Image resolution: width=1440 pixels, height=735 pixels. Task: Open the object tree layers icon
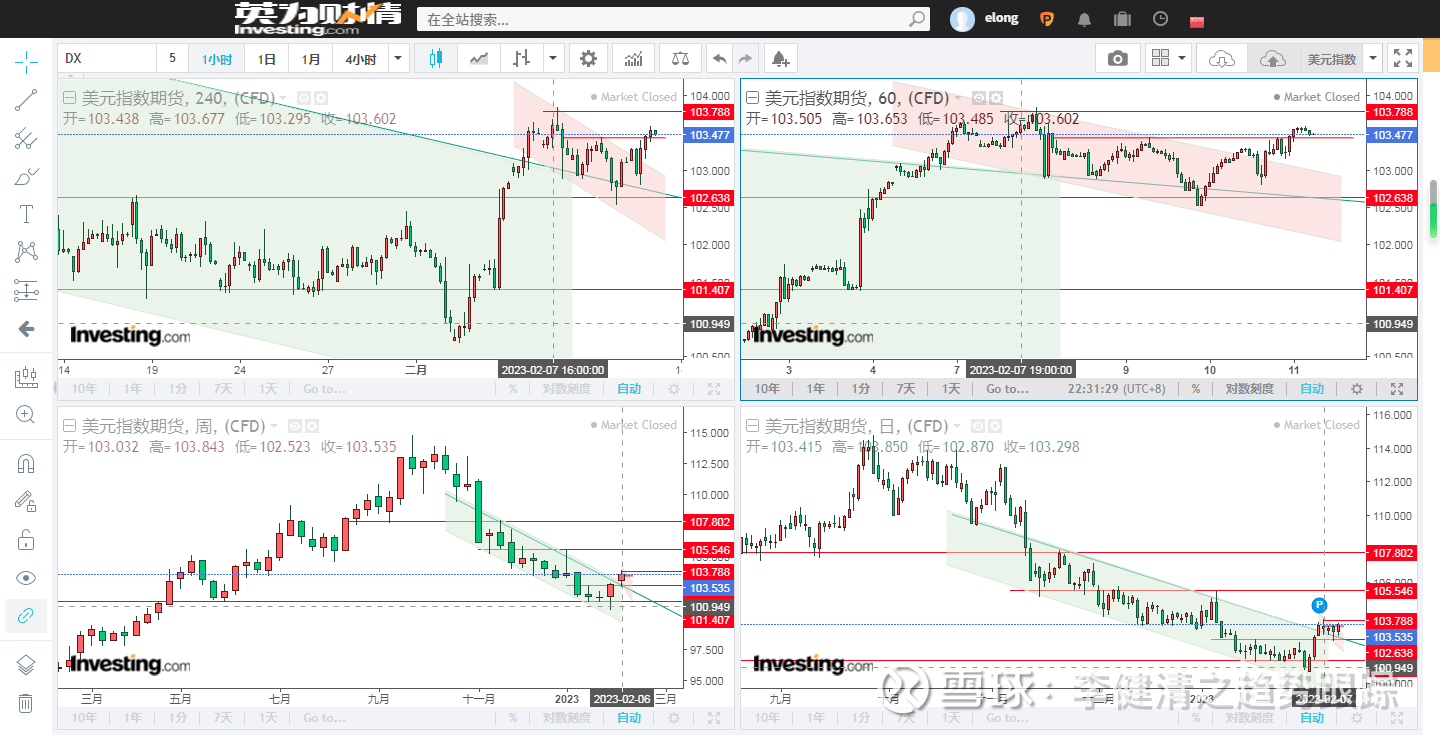(x=26, y=665)
